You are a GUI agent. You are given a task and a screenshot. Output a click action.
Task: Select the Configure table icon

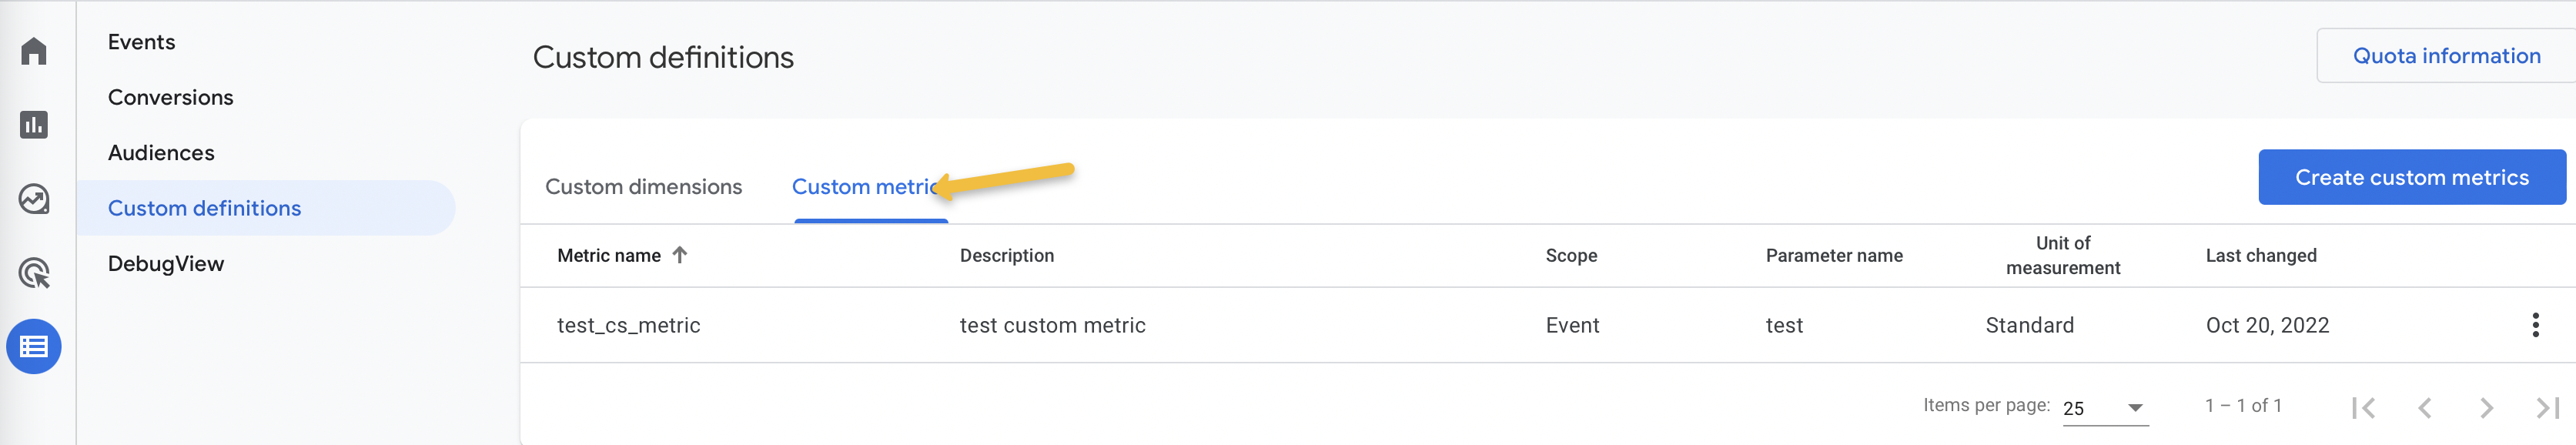coord(34,347)
